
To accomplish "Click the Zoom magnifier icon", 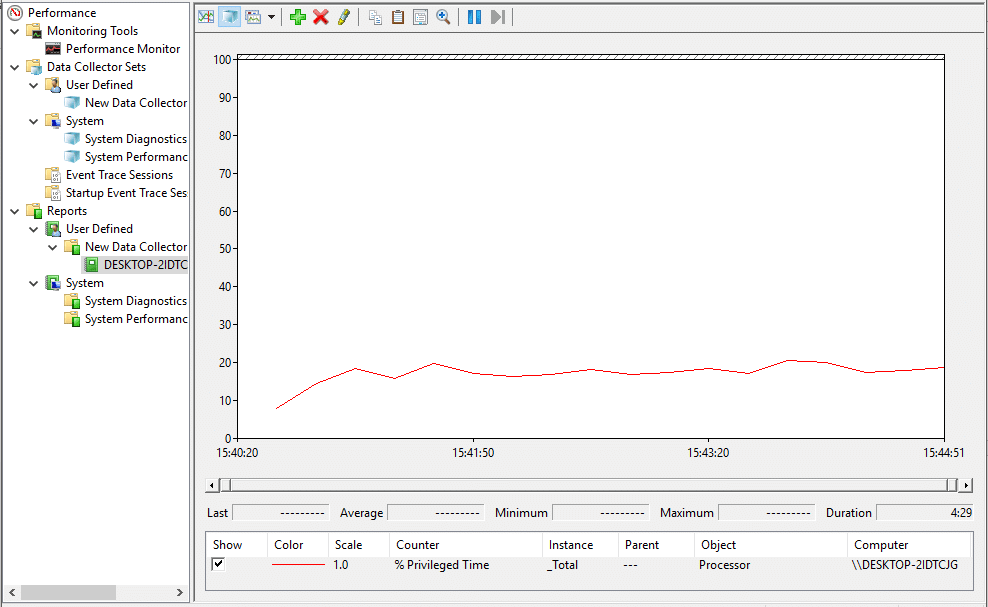I will tap(443, 17).
